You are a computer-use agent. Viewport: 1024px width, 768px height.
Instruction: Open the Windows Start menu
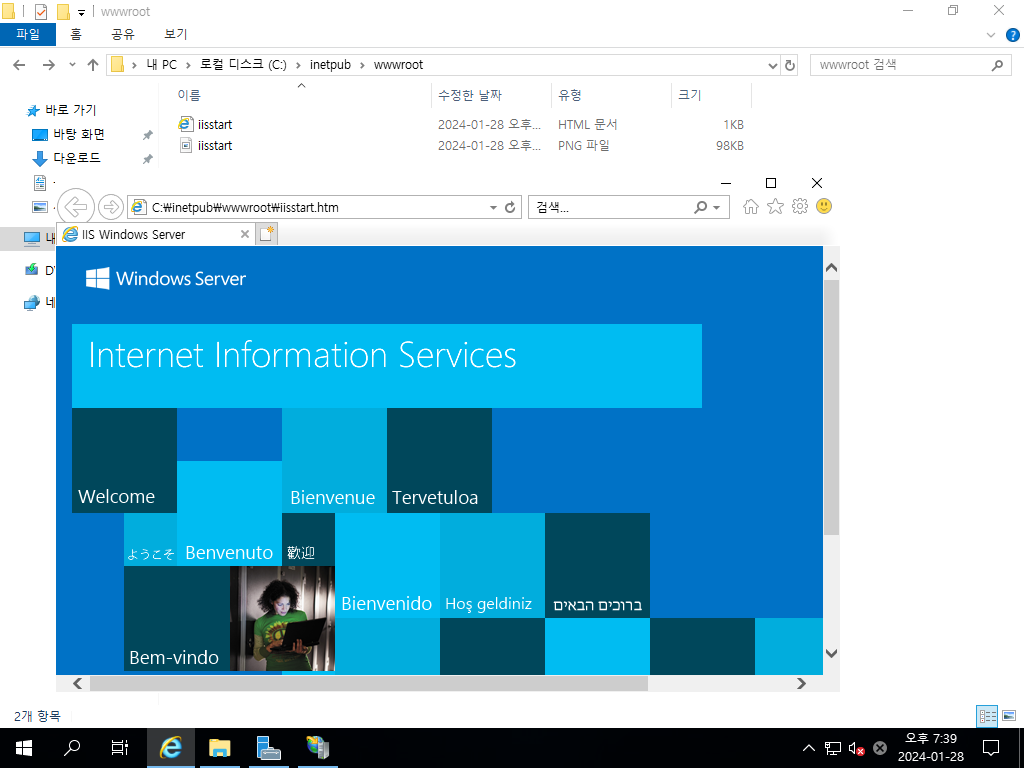click(x=24, y=748)
